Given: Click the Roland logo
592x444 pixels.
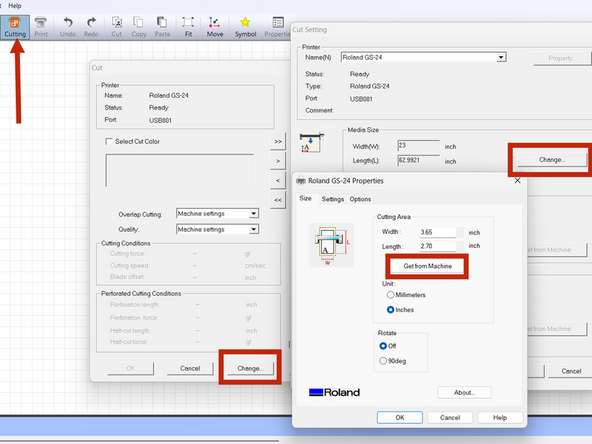Looking at the screenshot, I should tap(334, 393).
